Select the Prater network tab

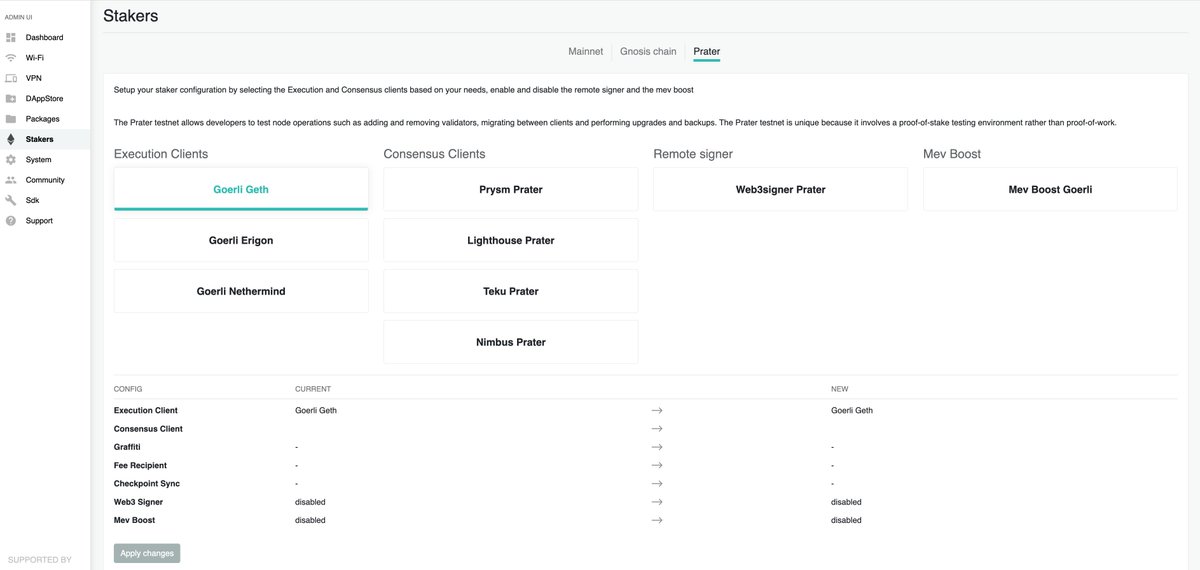(706, 51)
